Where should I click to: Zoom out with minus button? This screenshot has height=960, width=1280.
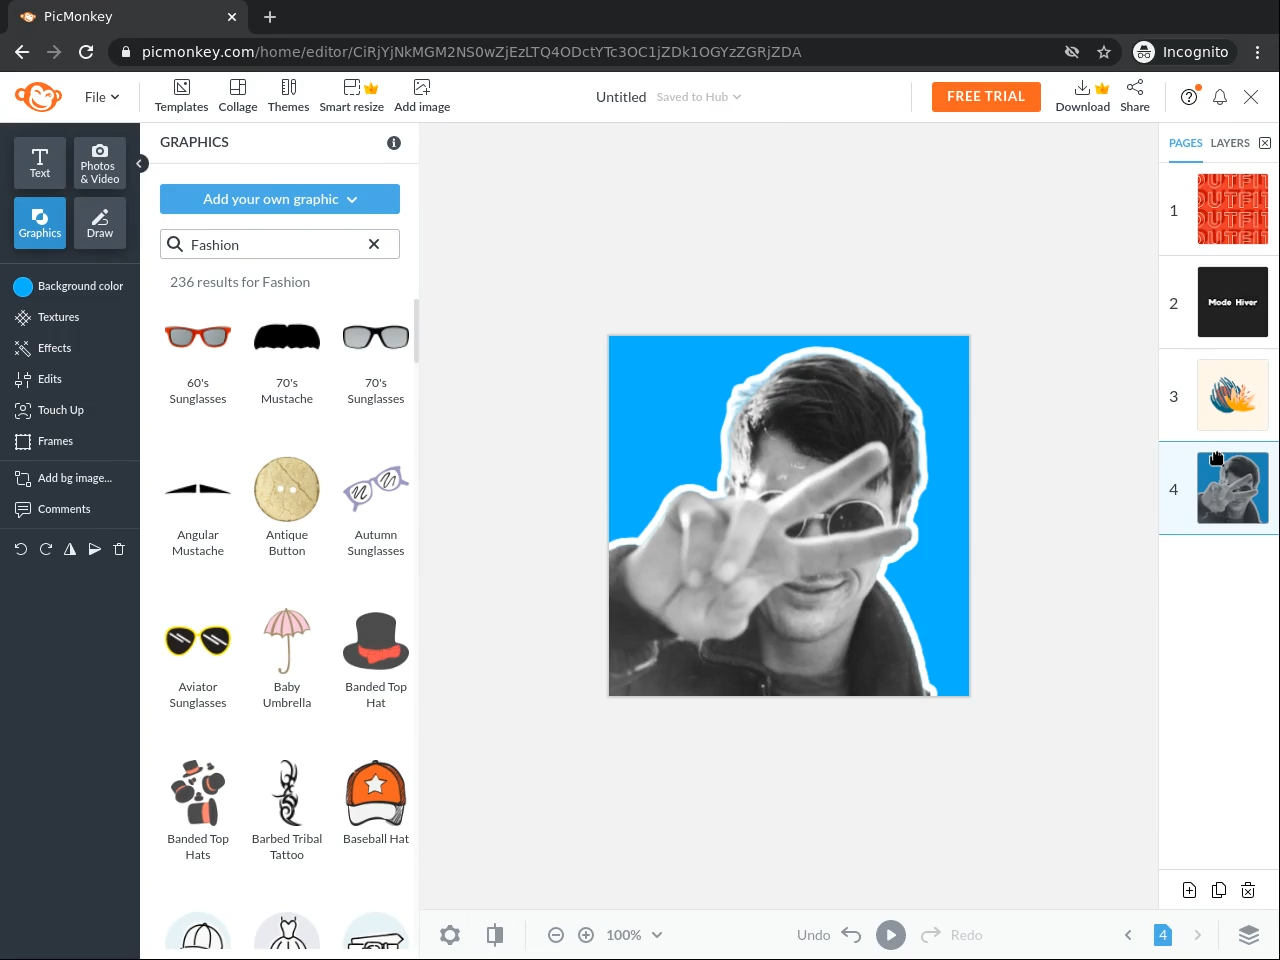556,935
